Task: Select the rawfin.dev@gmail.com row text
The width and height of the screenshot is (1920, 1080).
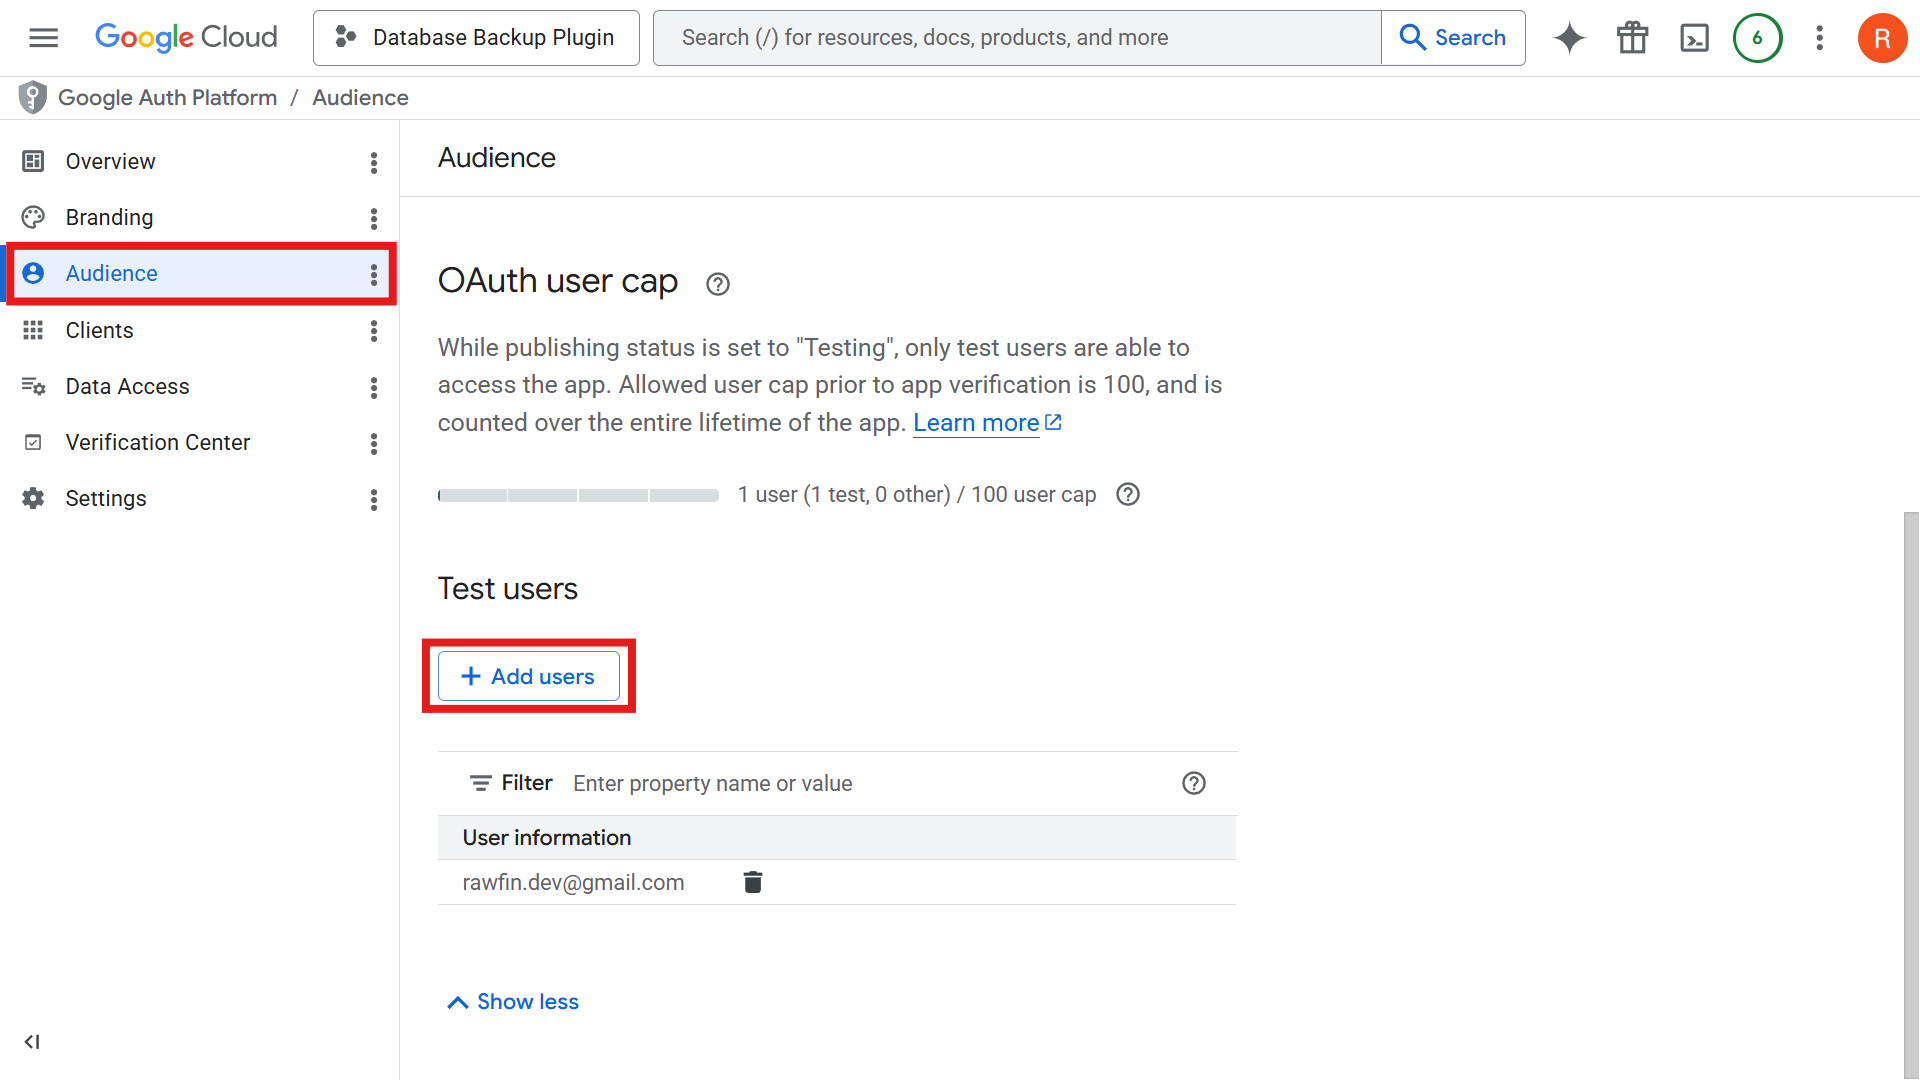Action: tap(573, 883)
